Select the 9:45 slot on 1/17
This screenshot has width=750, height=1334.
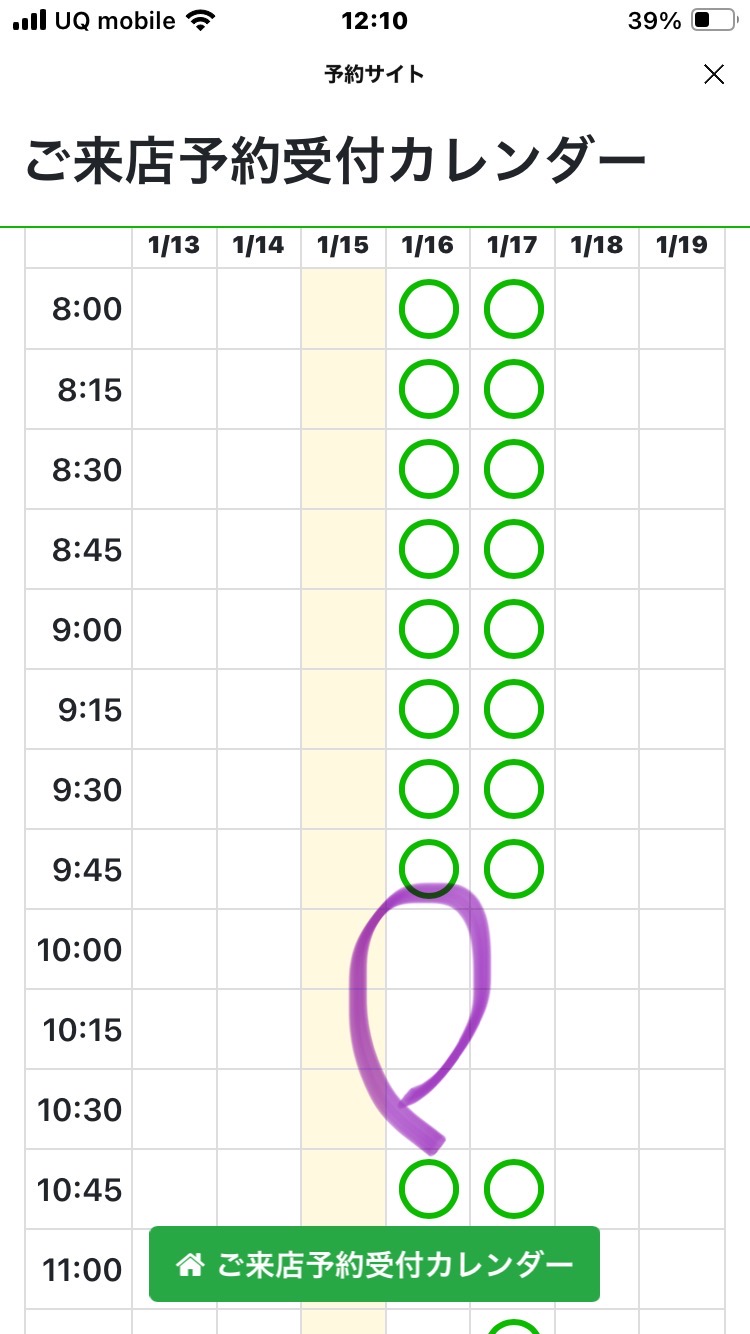[514, 869]
